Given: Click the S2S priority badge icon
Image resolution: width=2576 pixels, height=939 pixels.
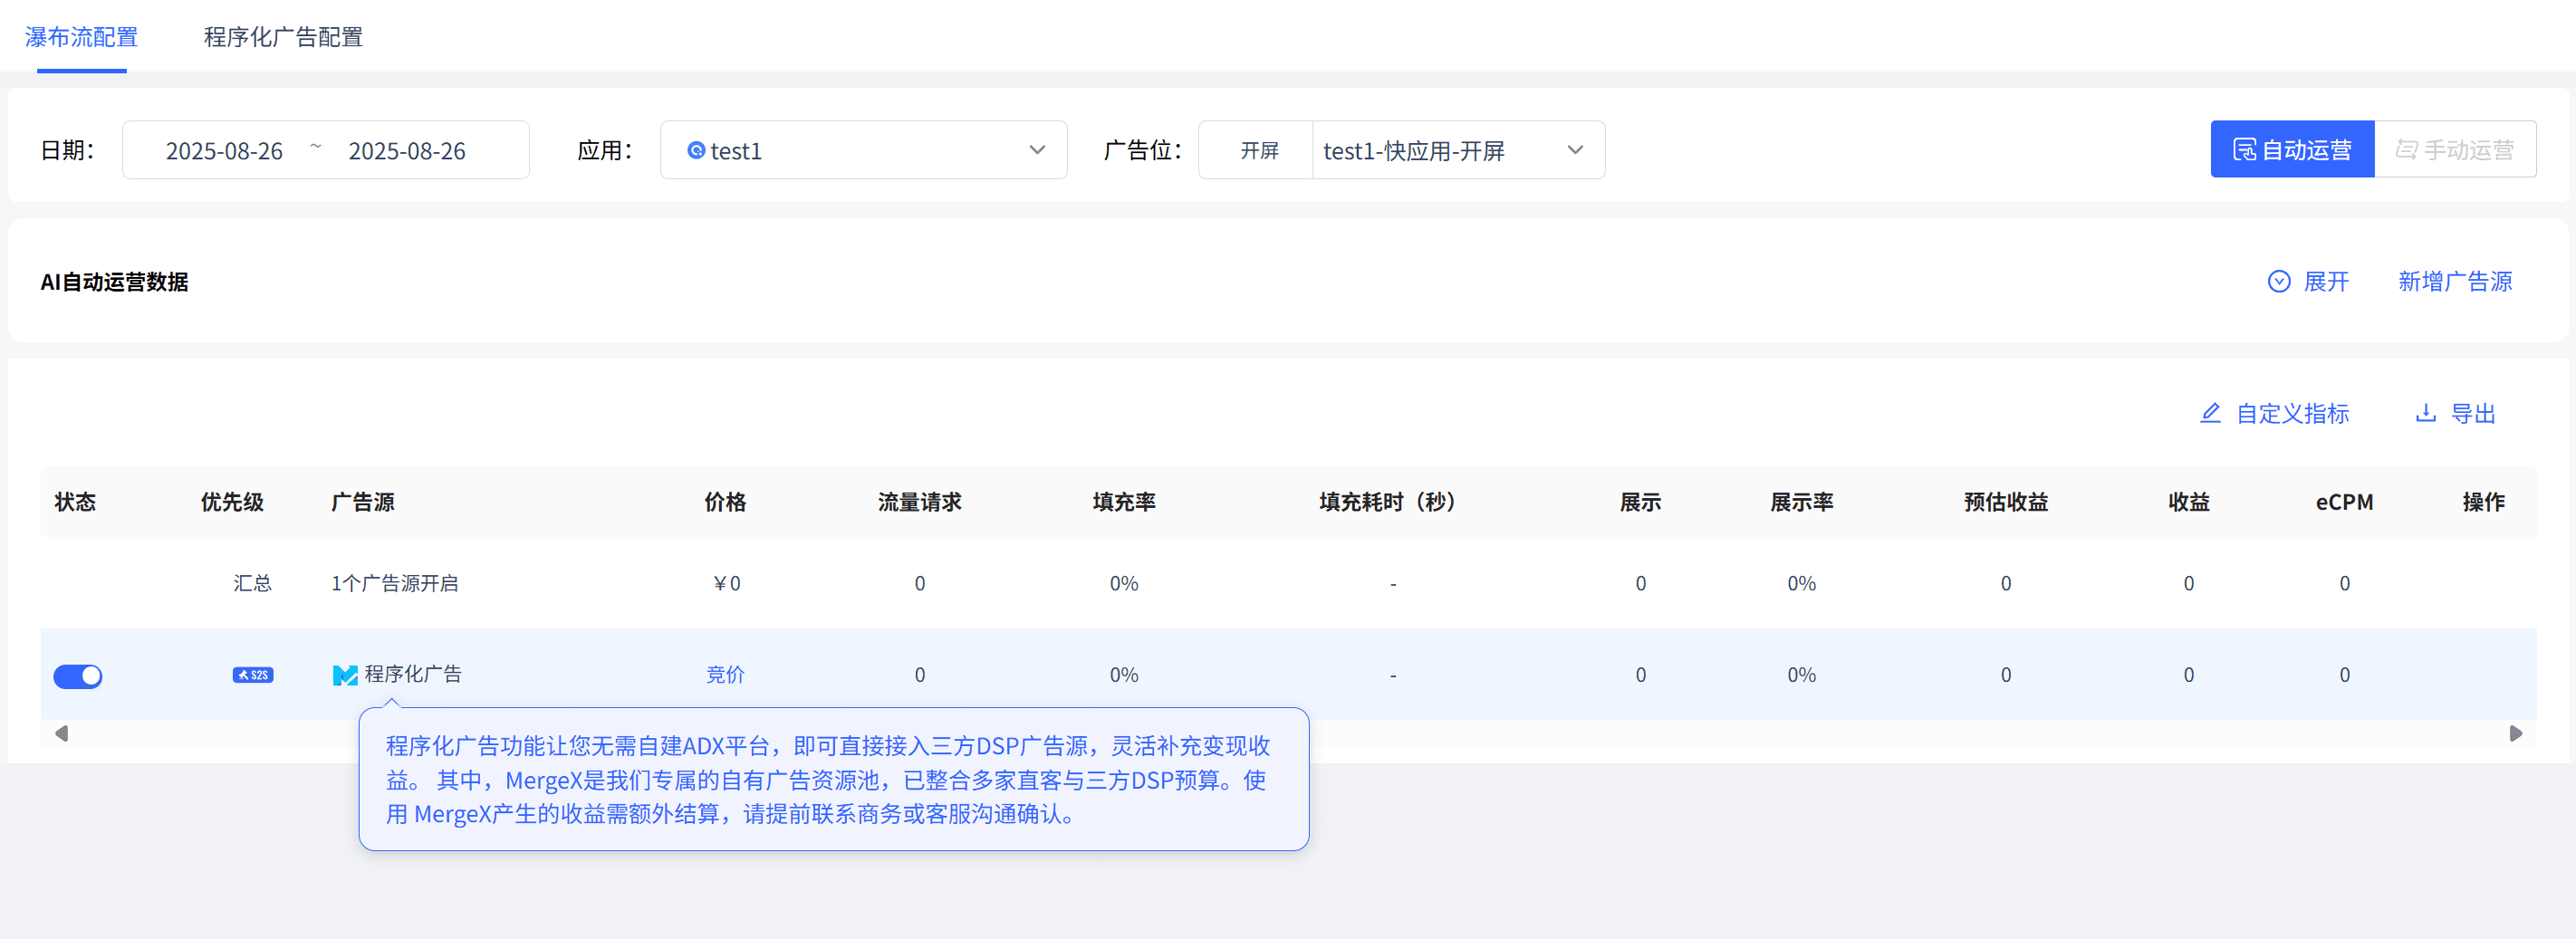Looking at the screenshot, I should [252, 675].
